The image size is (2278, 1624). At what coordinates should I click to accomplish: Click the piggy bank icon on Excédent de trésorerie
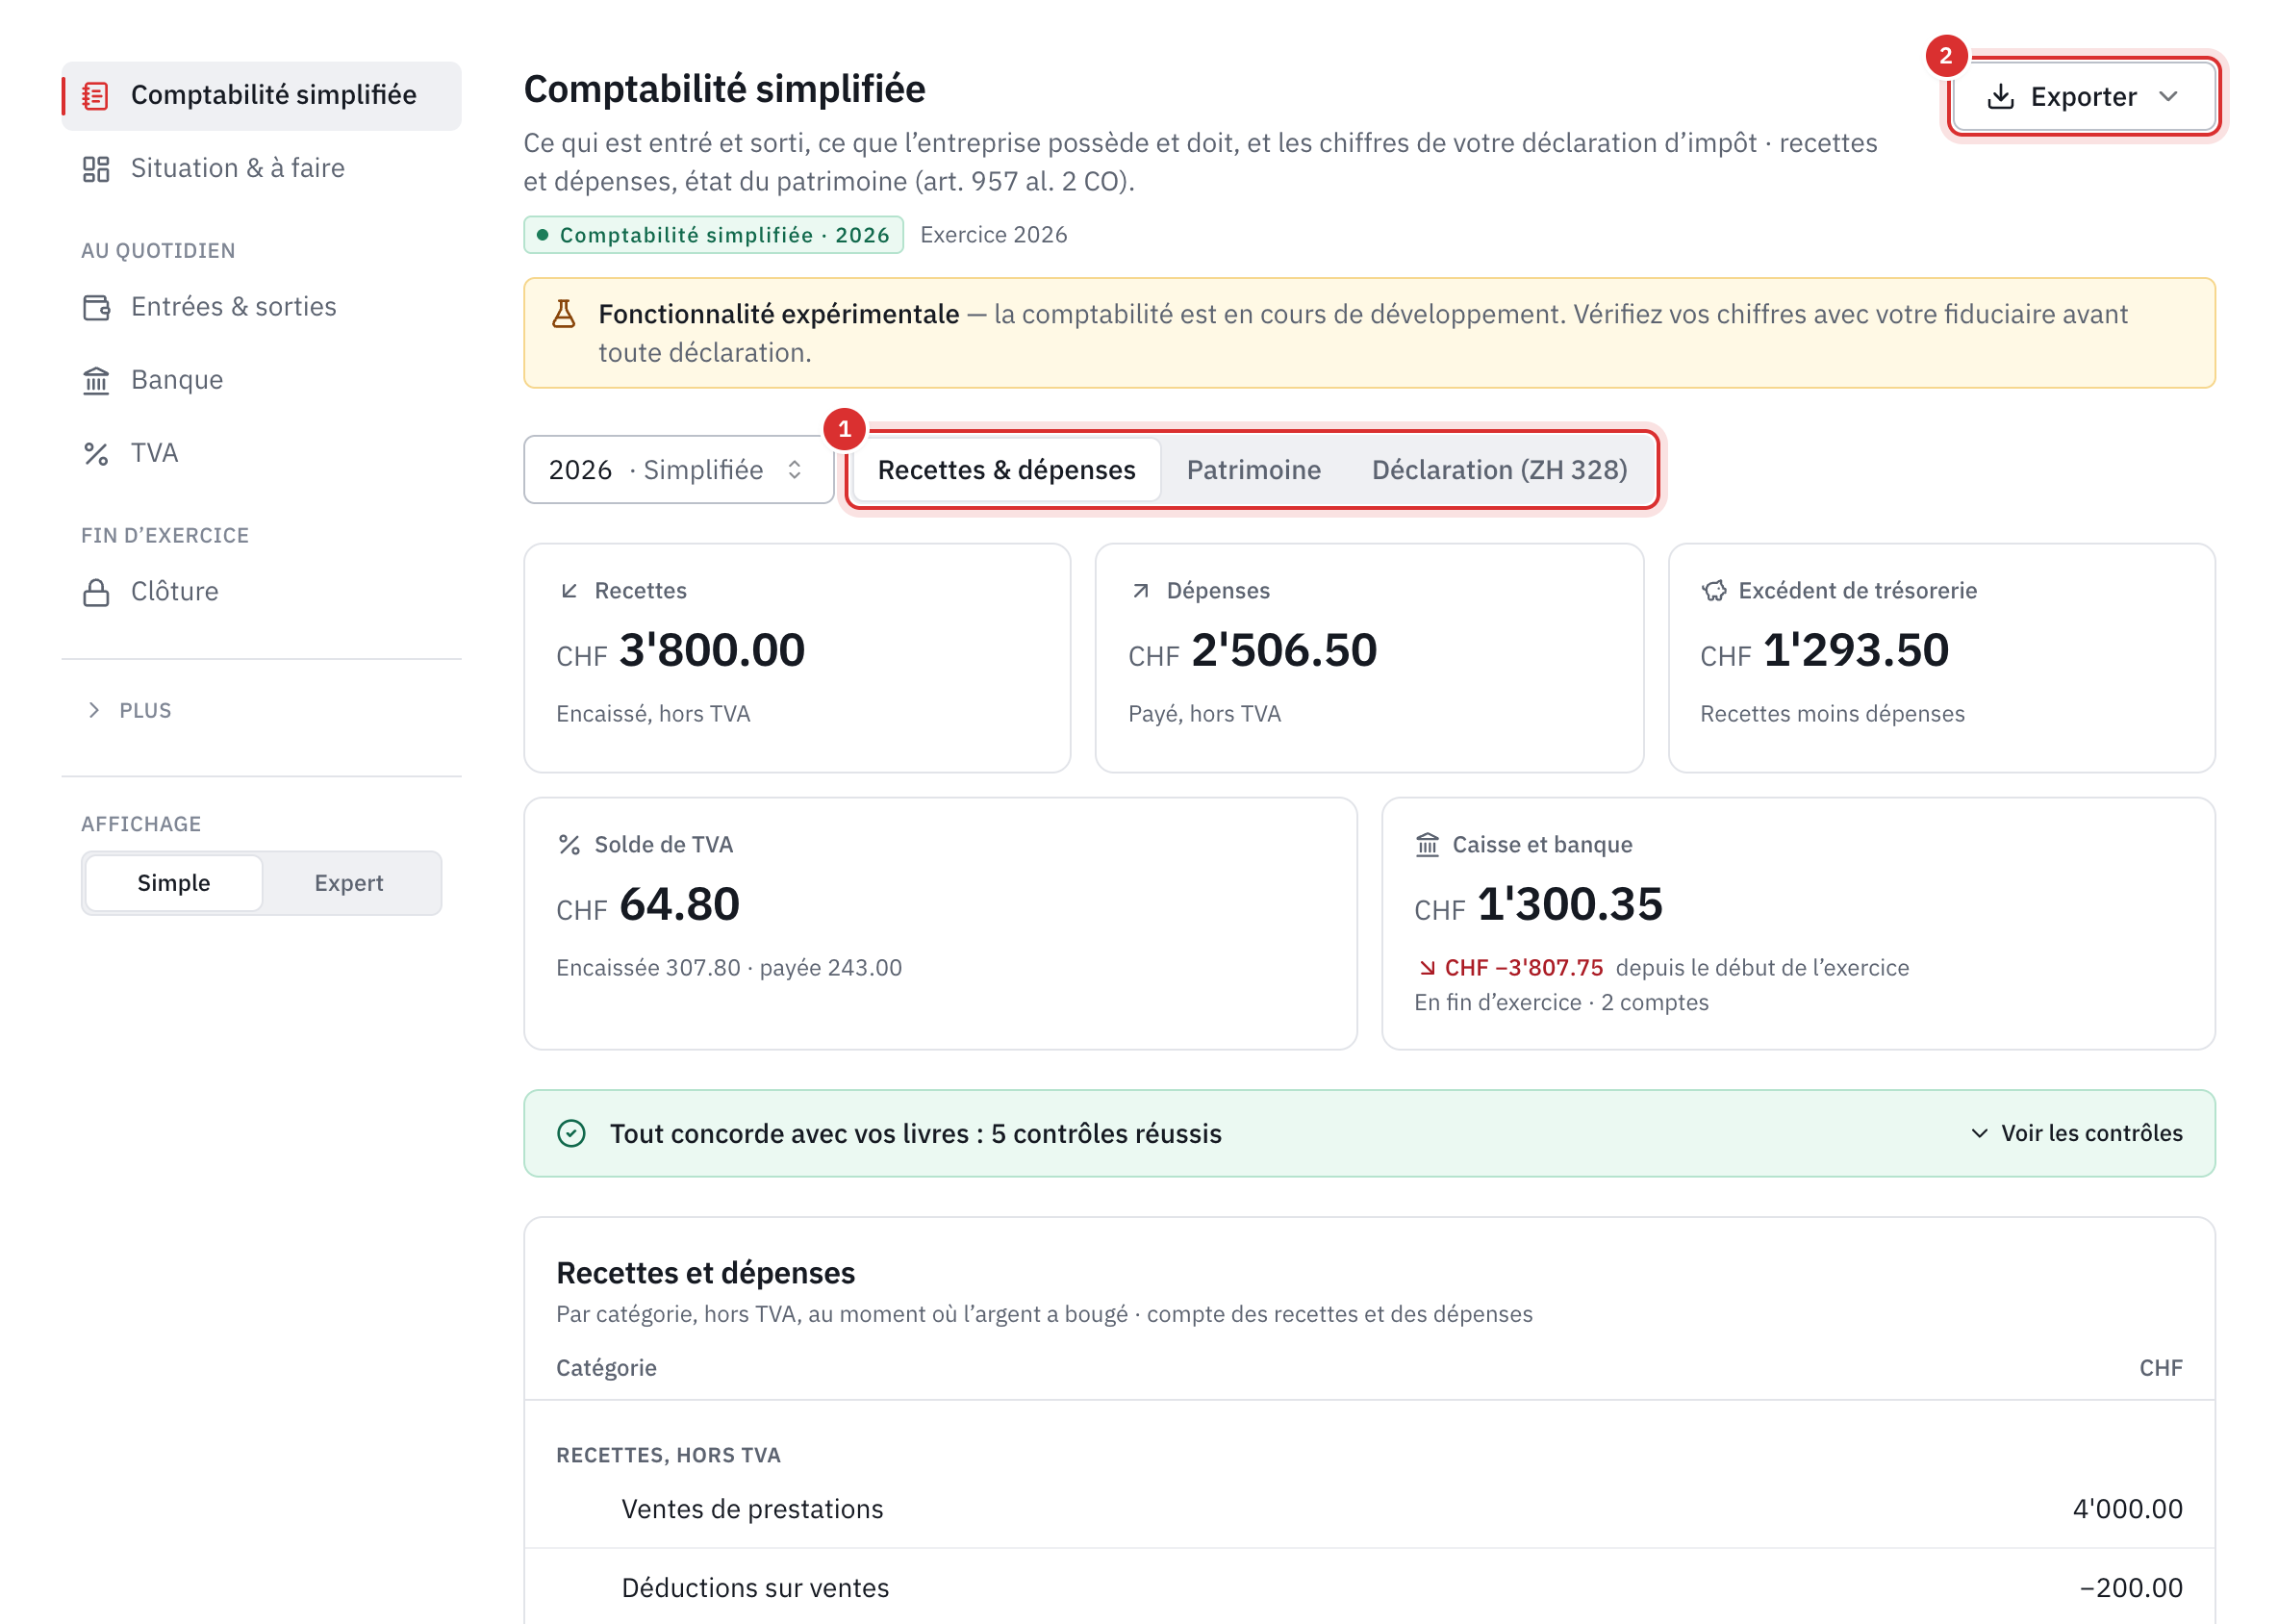(1714, 591)
